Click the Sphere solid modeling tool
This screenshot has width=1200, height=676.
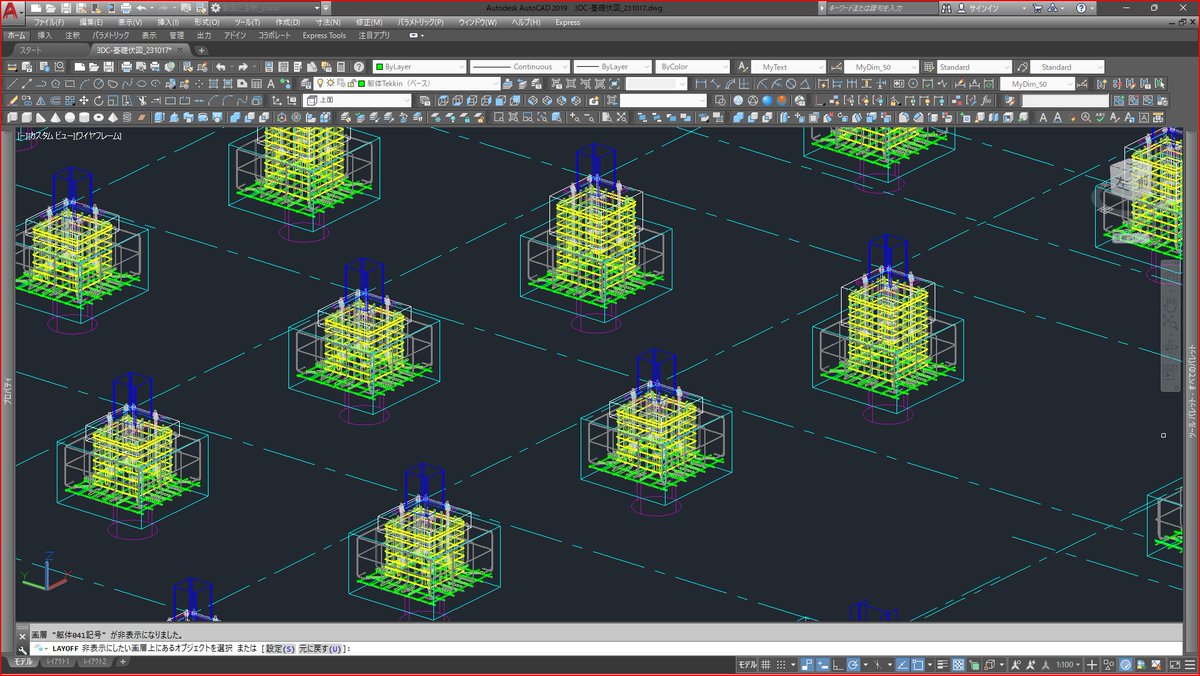tap(70, 117)
